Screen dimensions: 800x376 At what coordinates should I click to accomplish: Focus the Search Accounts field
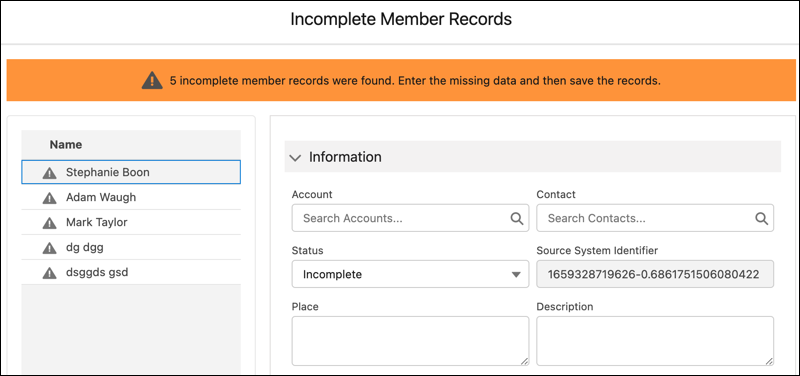pos(410,218)
